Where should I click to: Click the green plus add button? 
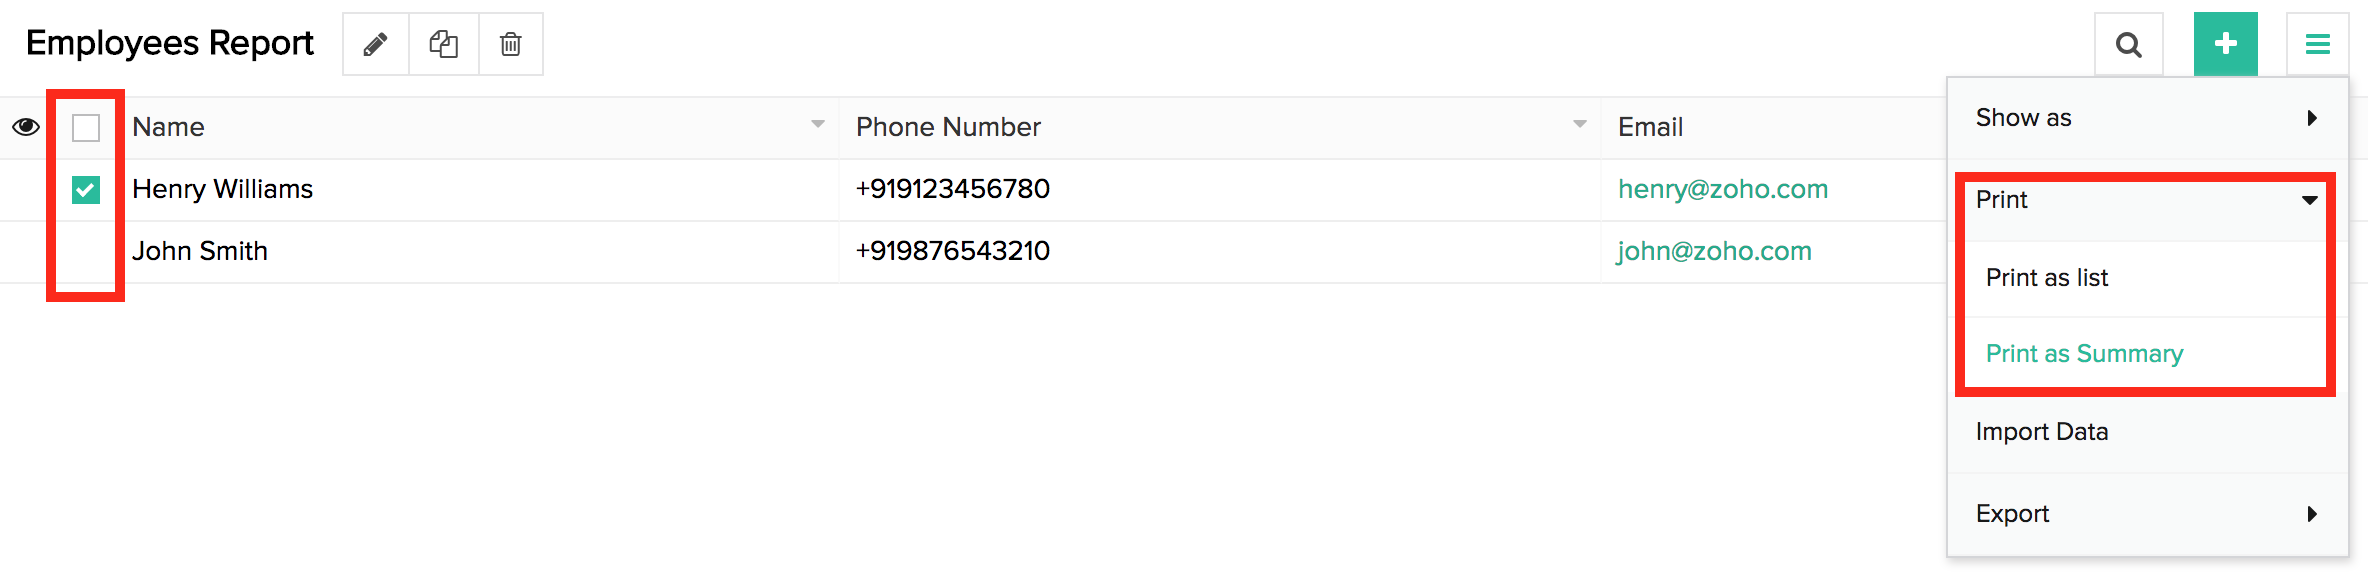coord(2225,44)
